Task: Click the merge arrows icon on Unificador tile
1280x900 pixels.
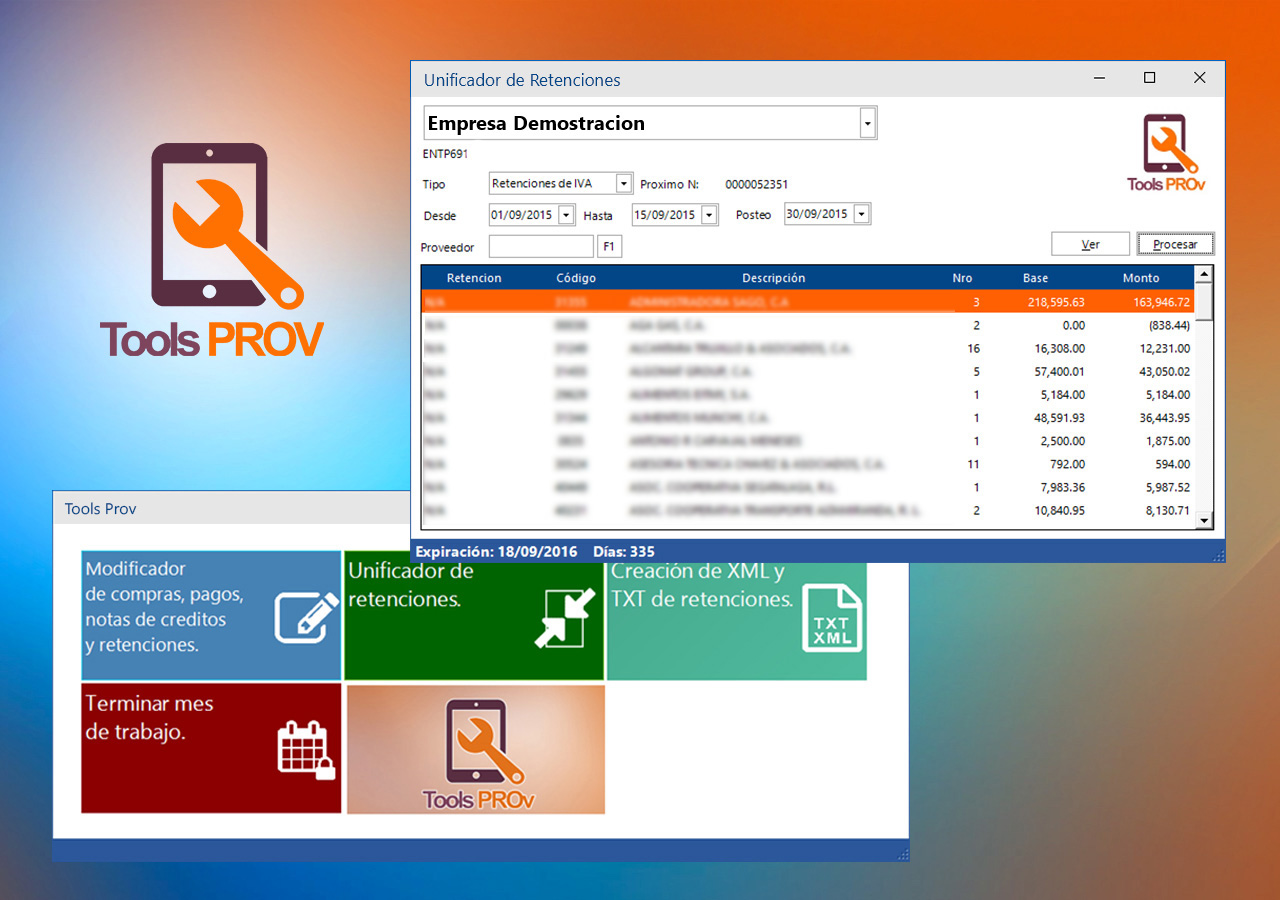Action: pyautogui.click(x=564, y=618)
